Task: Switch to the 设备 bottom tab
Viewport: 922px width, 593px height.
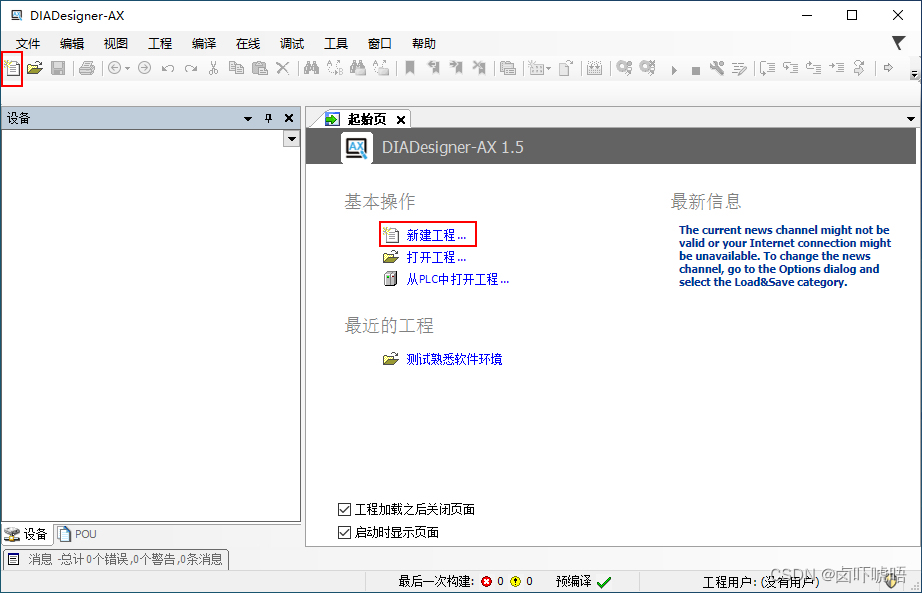Action: (26, 534)
